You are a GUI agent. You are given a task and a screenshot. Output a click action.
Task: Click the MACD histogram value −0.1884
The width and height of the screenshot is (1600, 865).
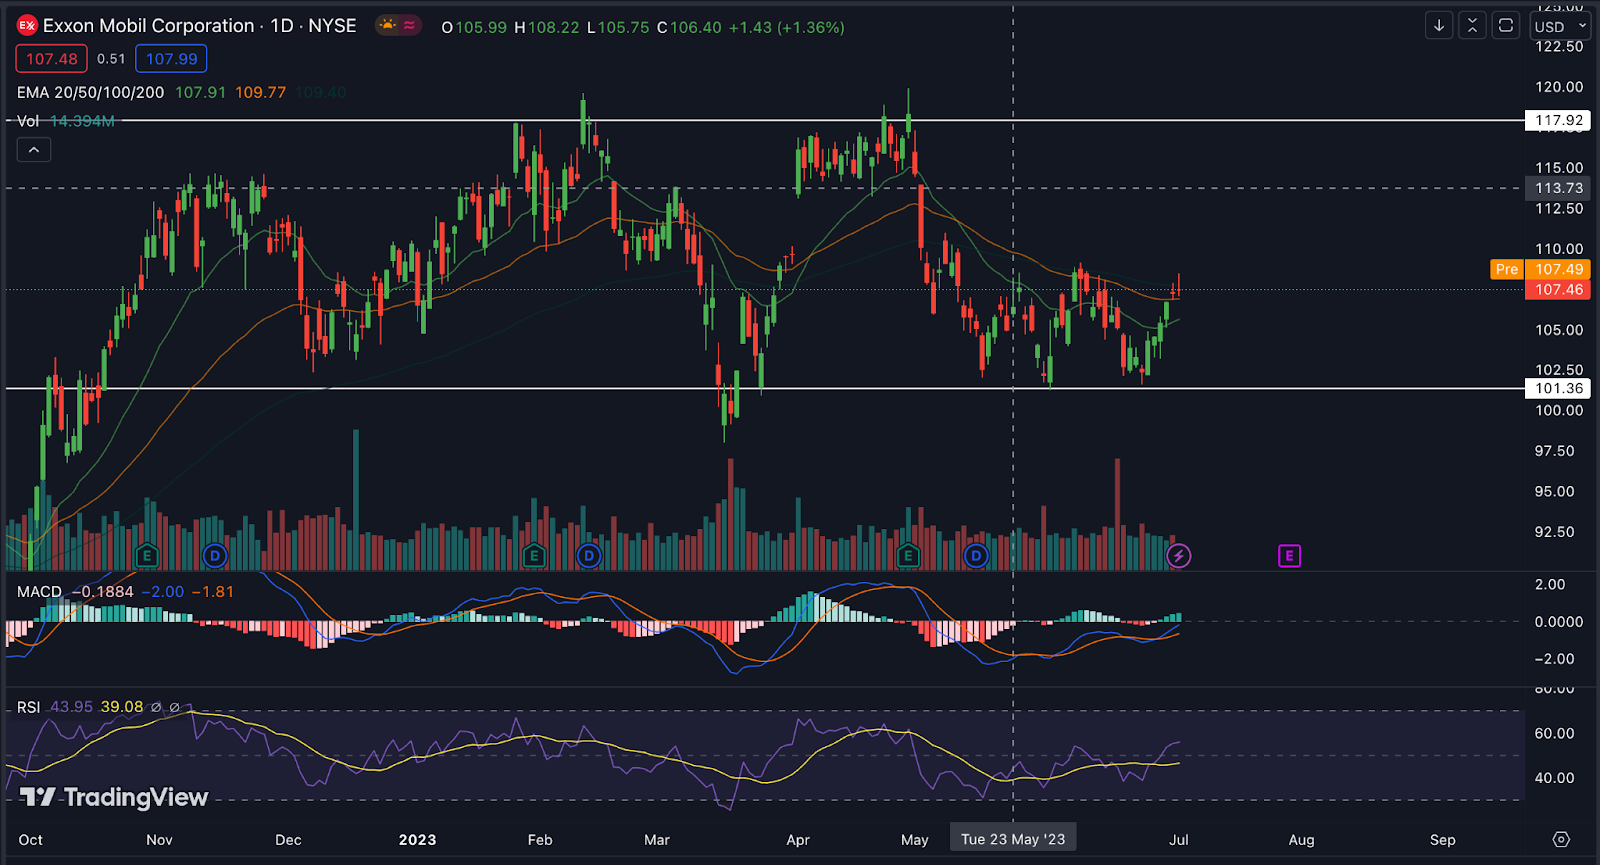click(102, 592)
